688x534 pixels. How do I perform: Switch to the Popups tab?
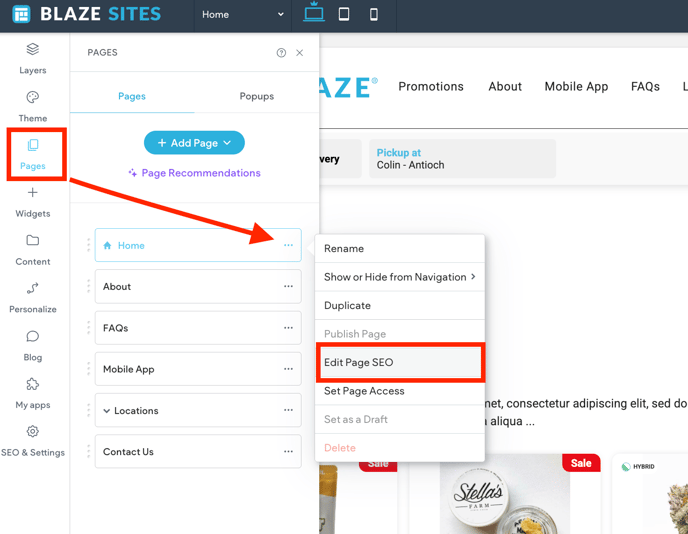click(x=257, y=96)
